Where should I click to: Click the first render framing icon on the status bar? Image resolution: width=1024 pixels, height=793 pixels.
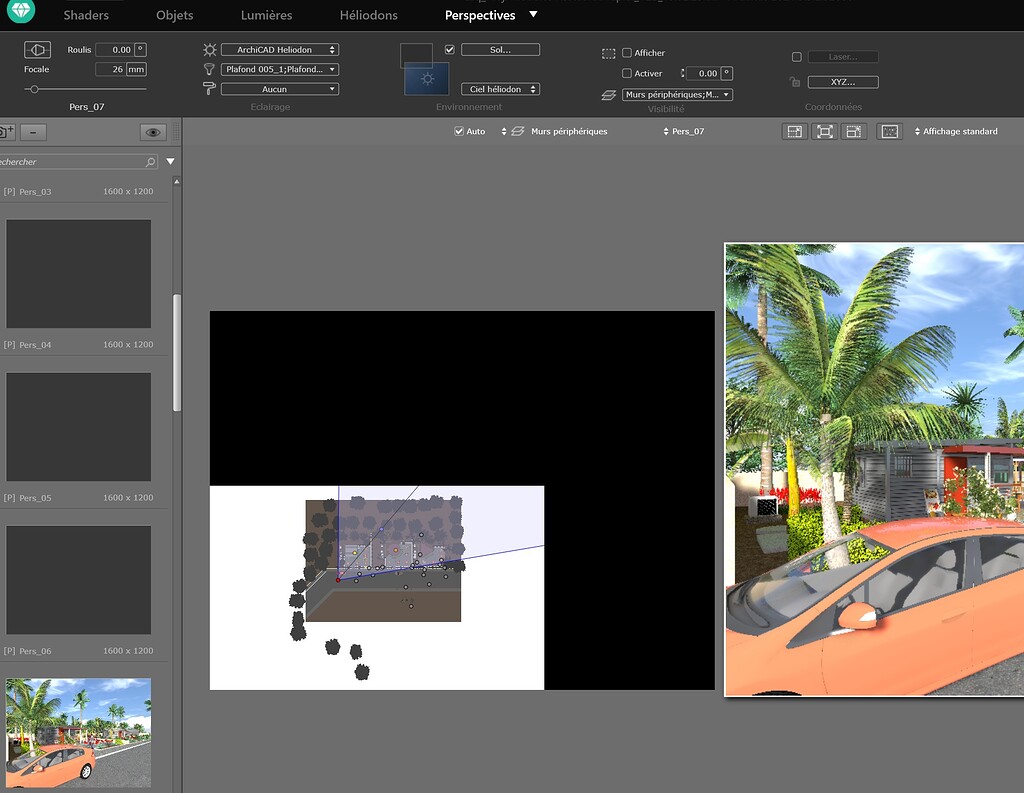click(794, 131)
